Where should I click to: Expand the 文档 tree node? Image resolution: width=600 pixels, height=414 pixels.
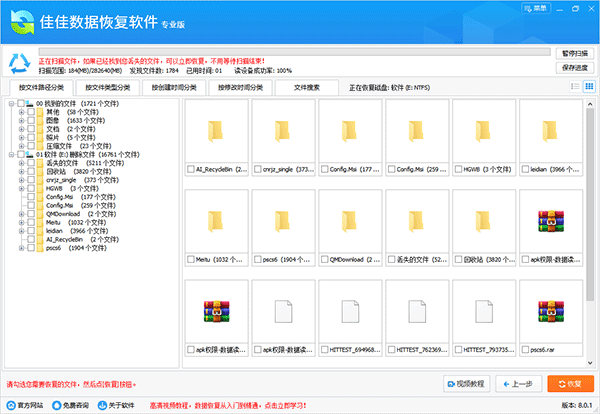[22, 129]
